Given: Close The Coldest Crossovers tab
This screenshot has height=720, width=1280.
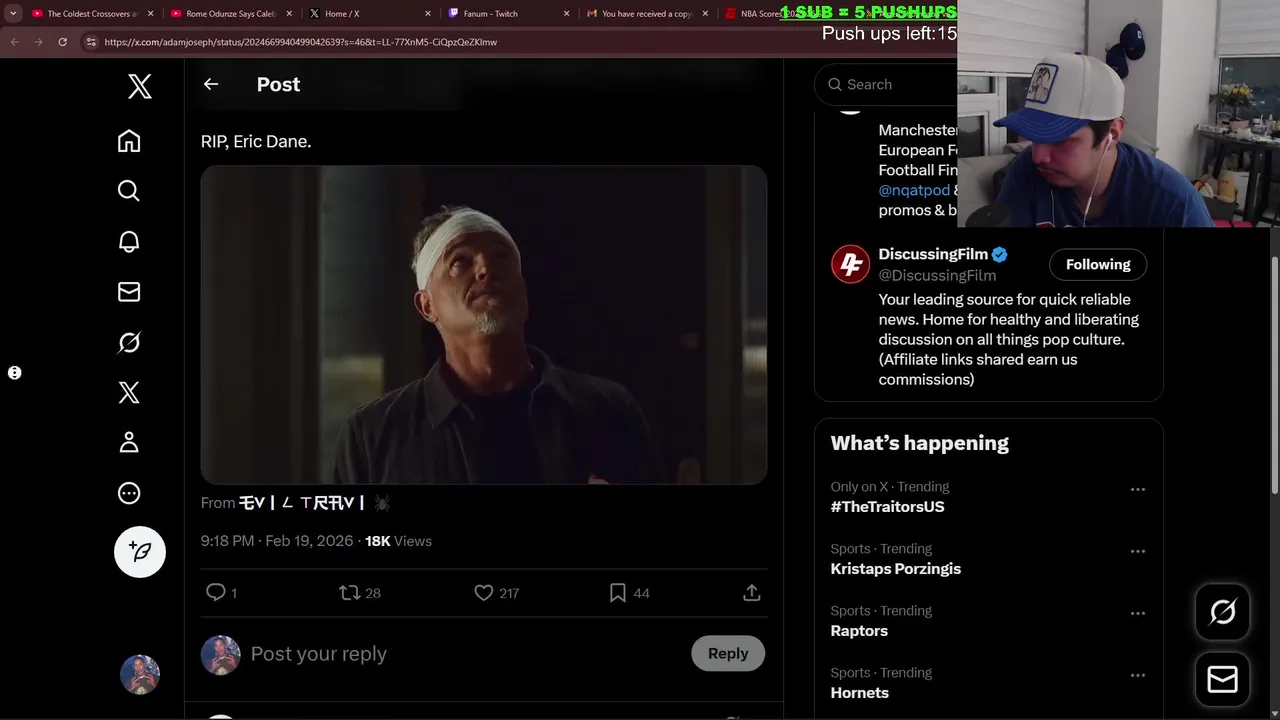Looking at the screenshot, I should pos(151,14).
